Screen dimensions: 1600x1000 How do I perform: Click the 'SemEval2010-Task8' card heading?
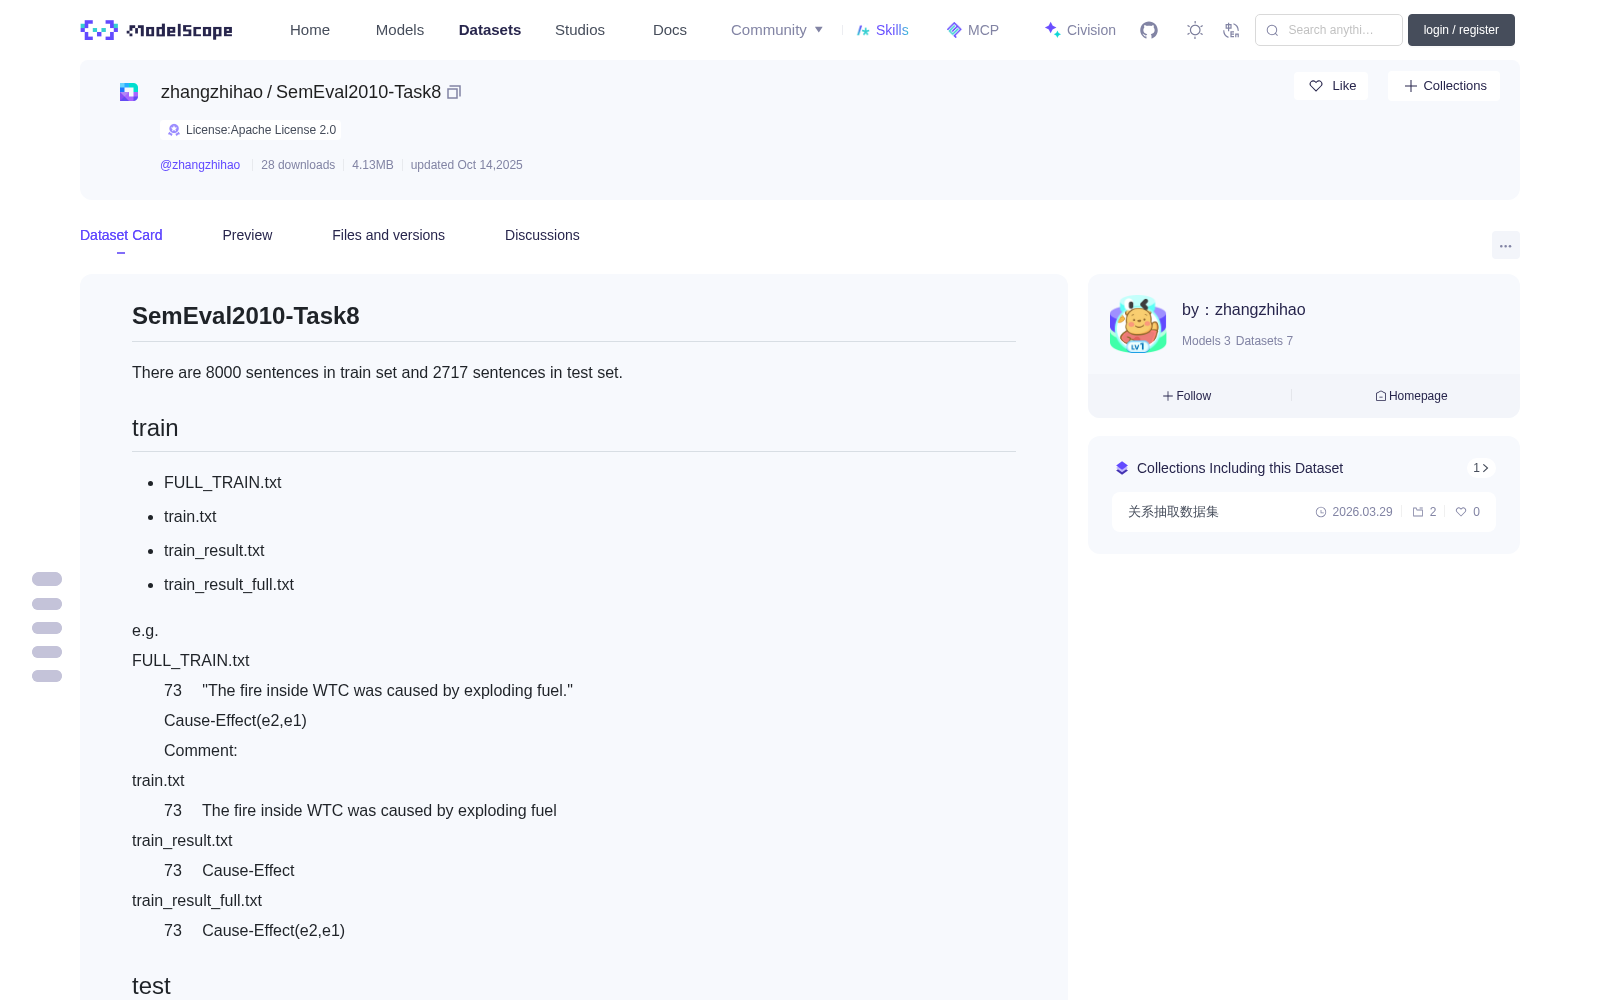246,316
